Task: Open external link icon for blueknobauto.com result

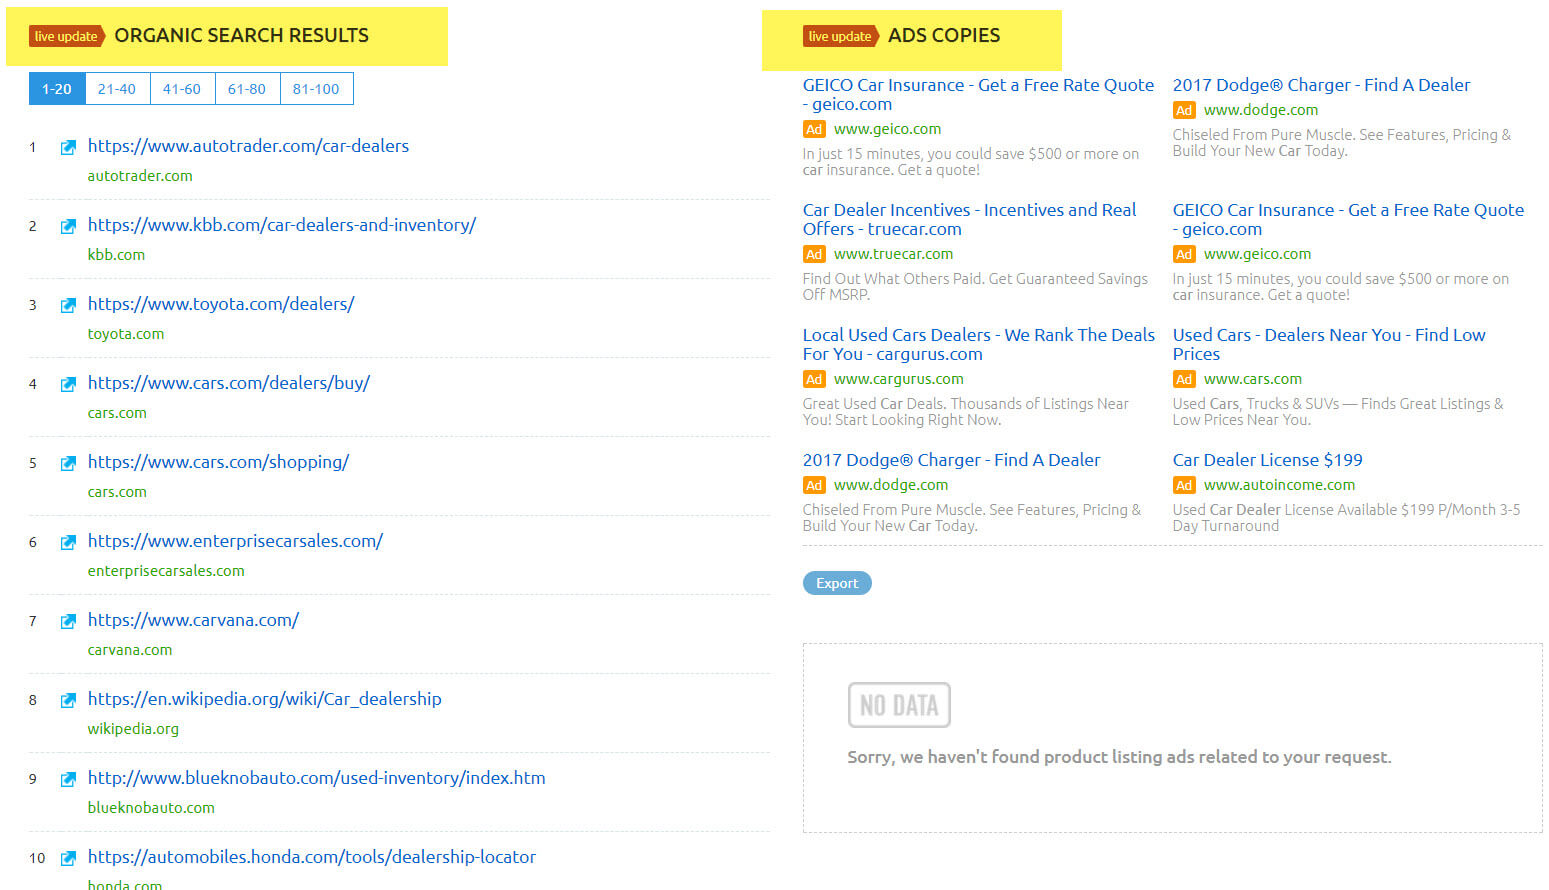Action: (68, 779)
